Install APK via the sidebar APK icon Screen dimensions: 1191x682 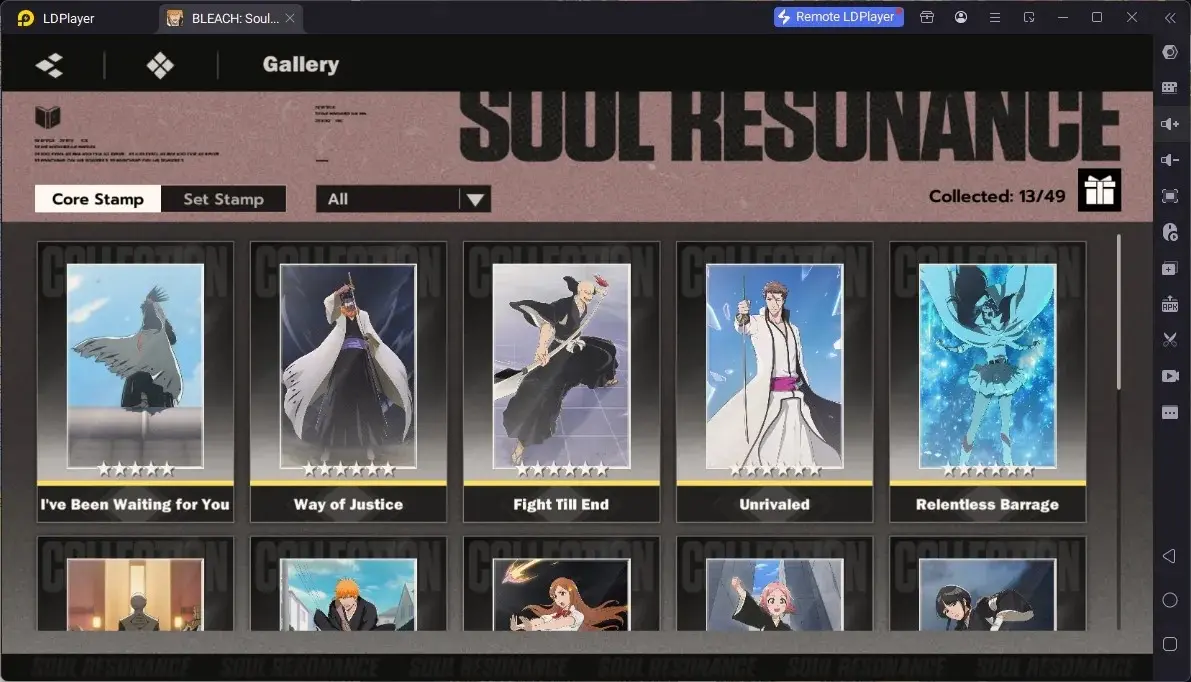(1170, 304)
